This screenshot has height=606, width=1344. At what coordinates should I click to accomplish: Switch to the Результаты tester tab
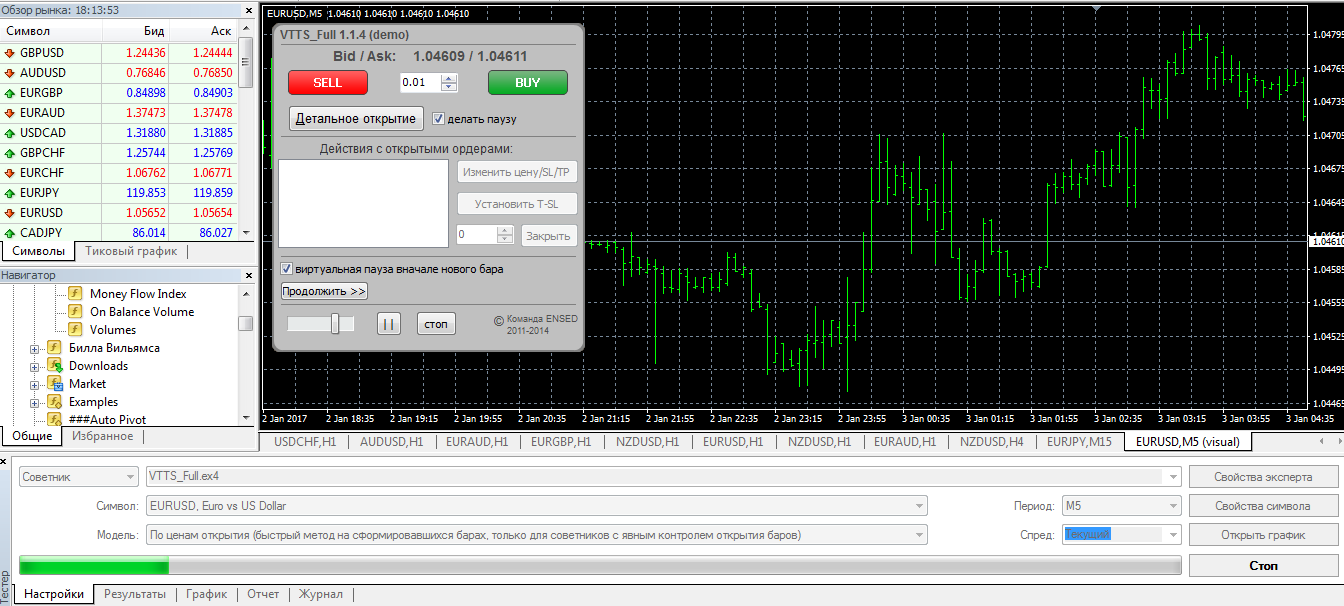coord(135,594)
